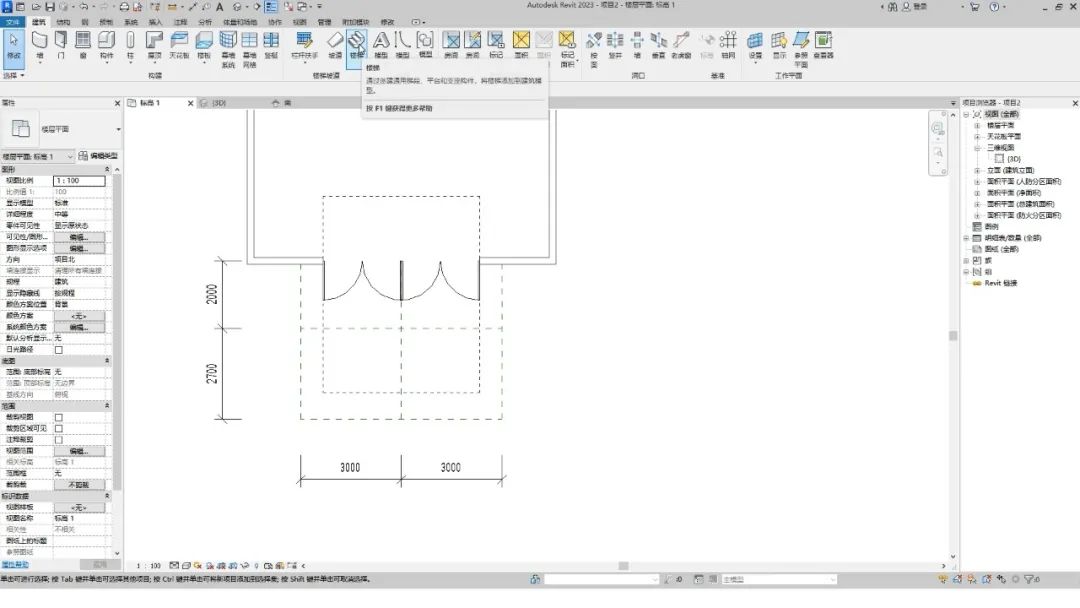Select the Railing (栏杆扶手) tool

point(304,45)
